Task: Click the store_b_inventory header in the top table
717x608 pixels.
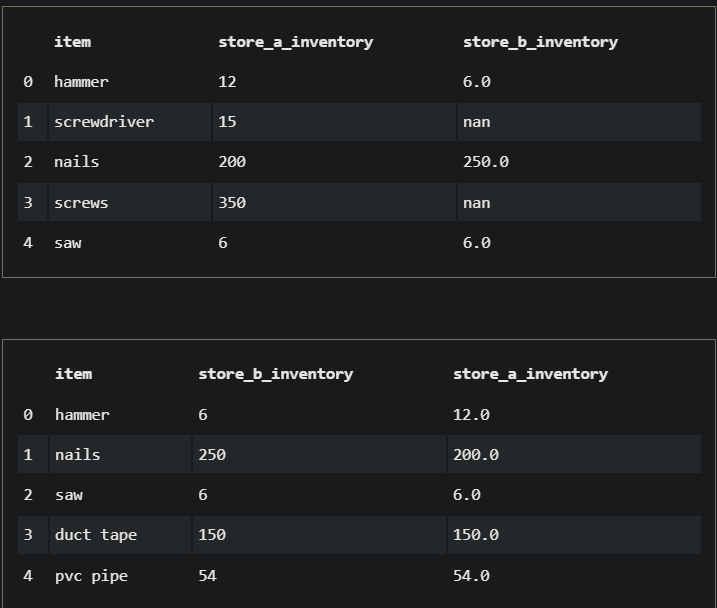Action: [x=540, y=42]
